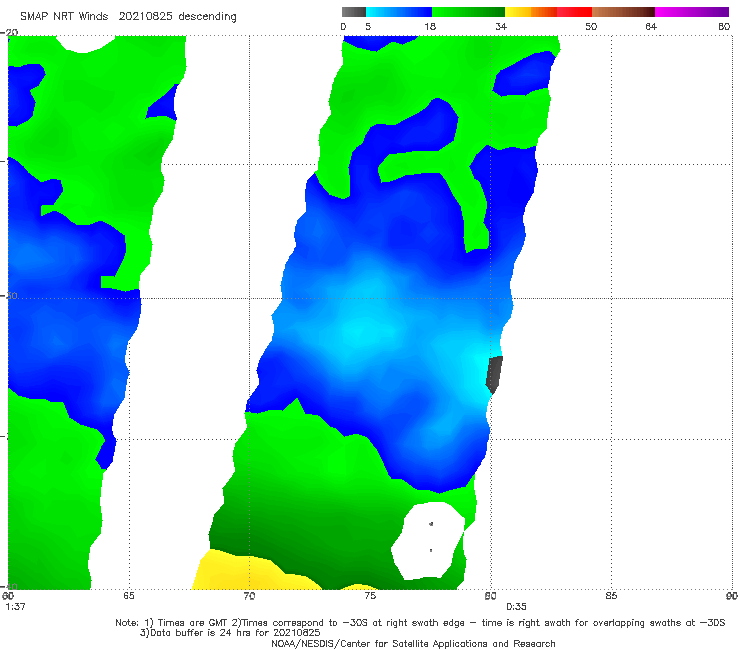This screenshot has width=740, height=650.
Task: Click the 'NOAA/NESDIS/Center for Satellite Applications and Research' credit
Action: [413, 644]
